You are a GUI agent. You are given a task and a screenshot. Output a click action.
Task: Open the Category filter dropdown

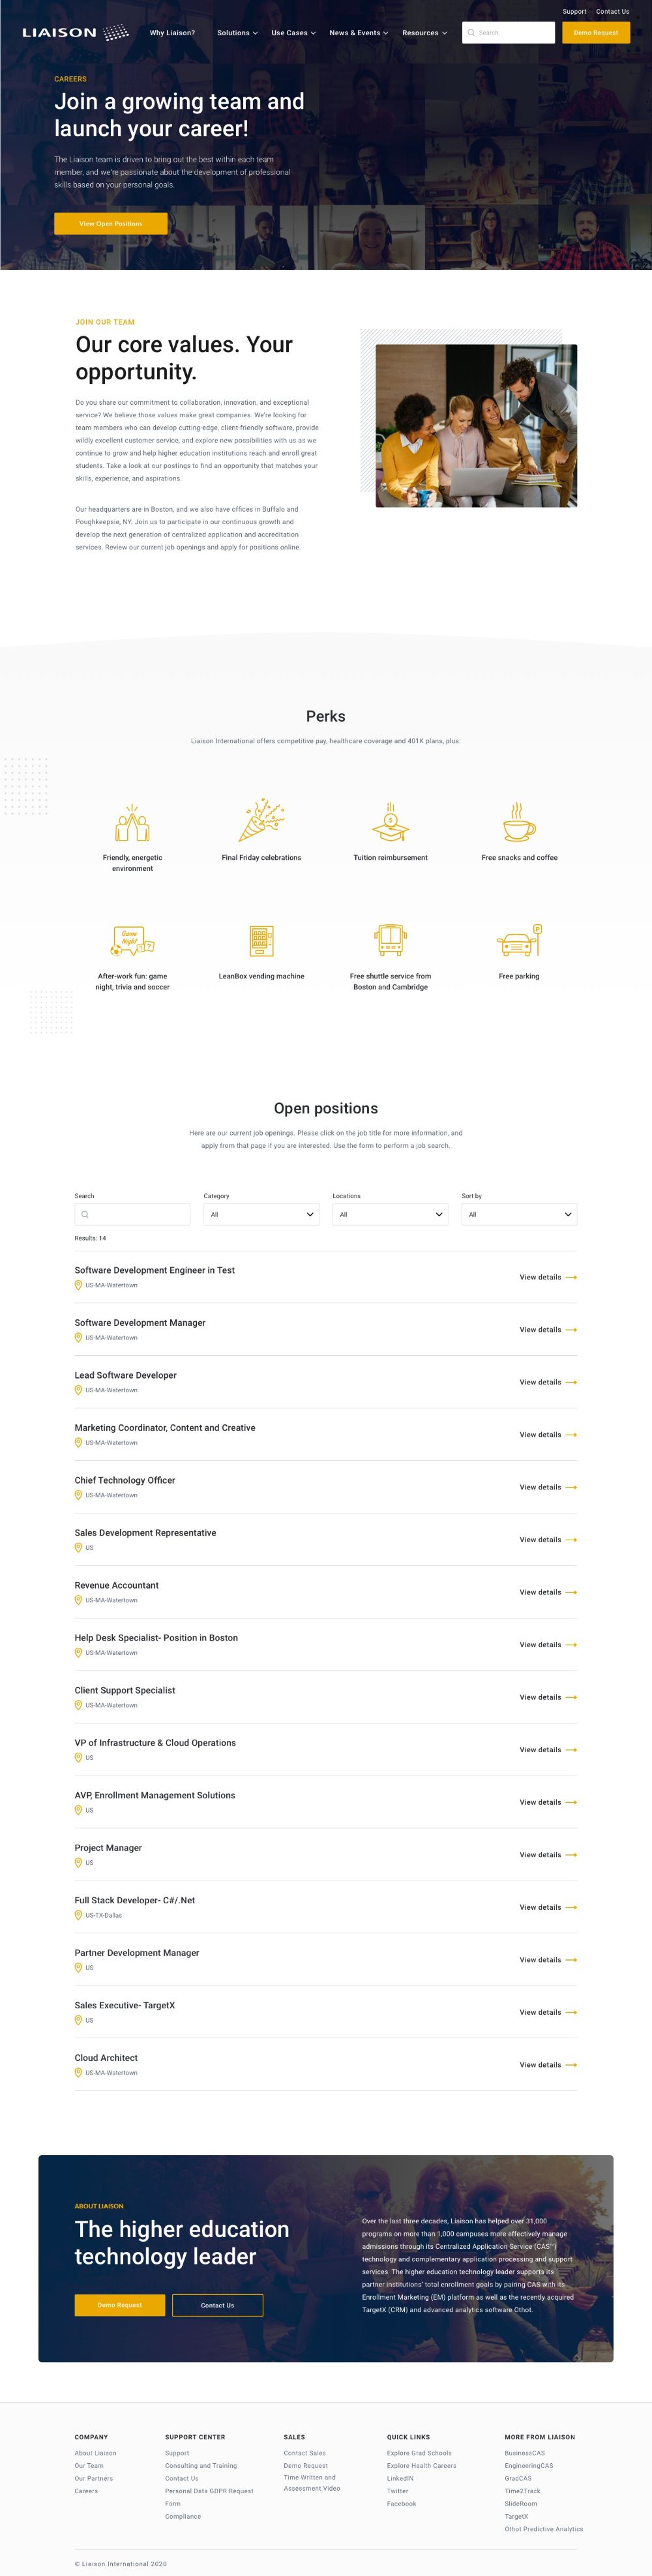(261, 1214)
